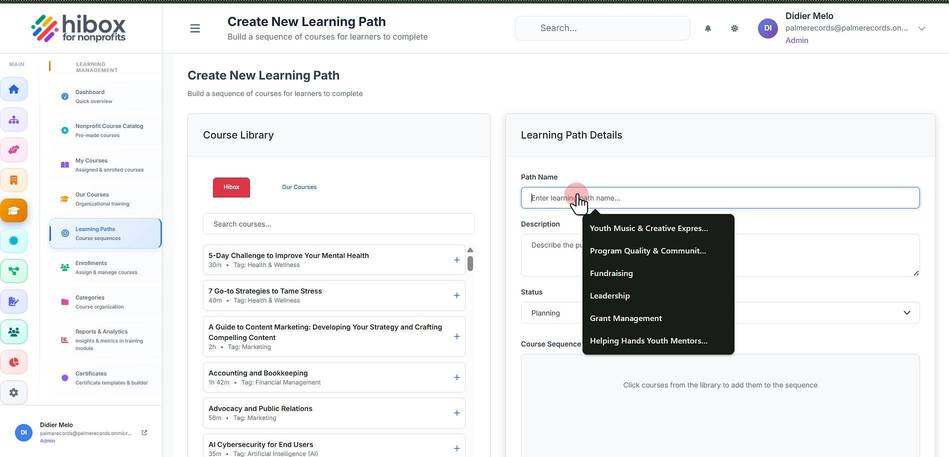
Task: Add 5-Day Challenge course with plus icon
Action: (456, 260)
